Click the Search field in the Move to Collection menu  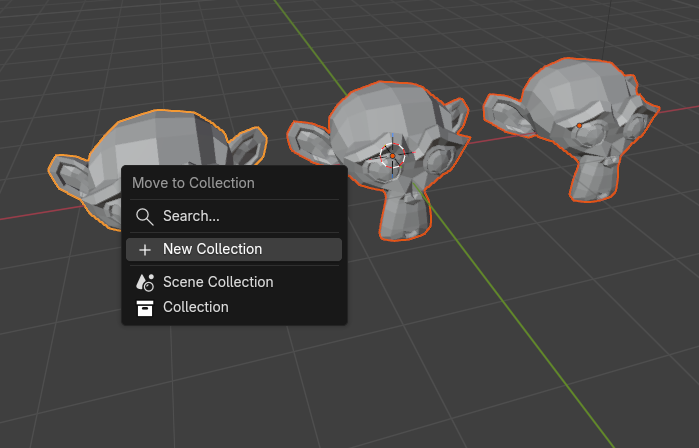(x=234, y=216)
